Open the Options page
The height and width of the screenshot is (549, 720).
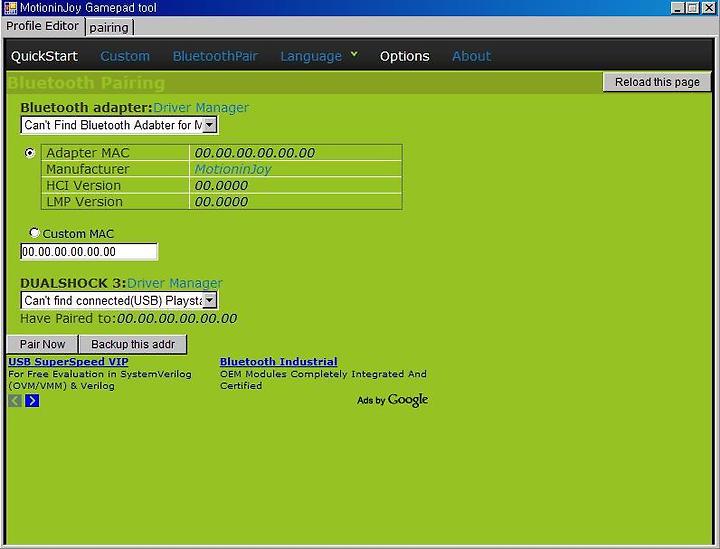click(405, 56)
